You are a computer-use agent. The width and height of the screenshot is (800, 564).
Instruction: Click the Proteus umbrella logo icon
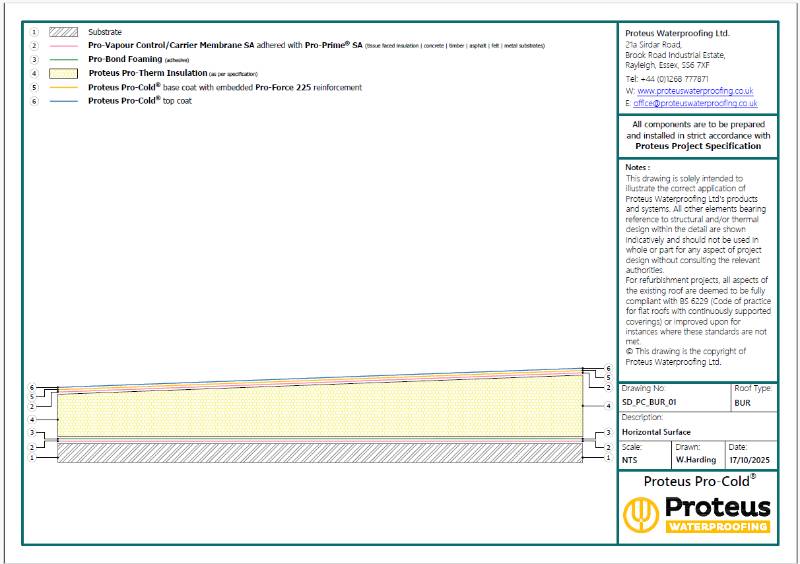tap(641, 513)
